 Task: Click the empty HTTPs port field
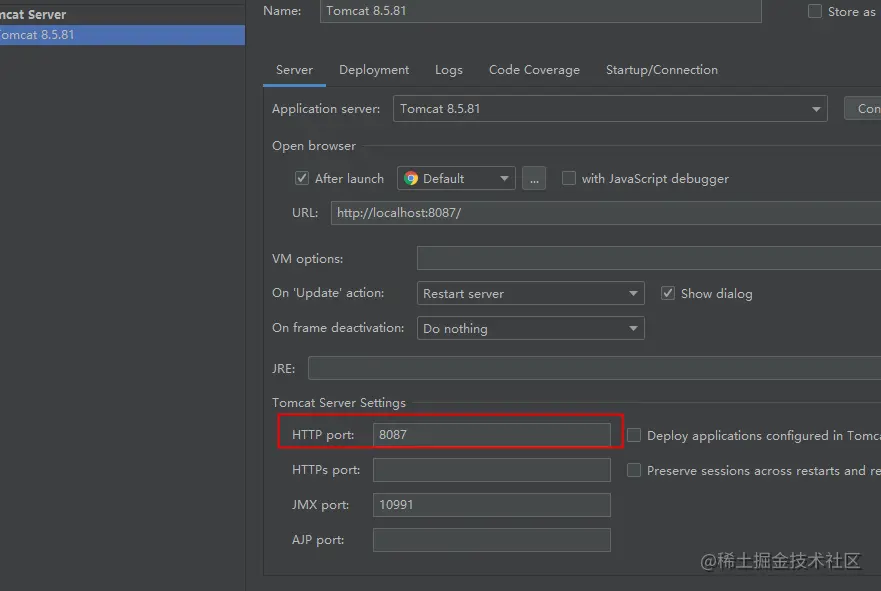coord(492,470)
